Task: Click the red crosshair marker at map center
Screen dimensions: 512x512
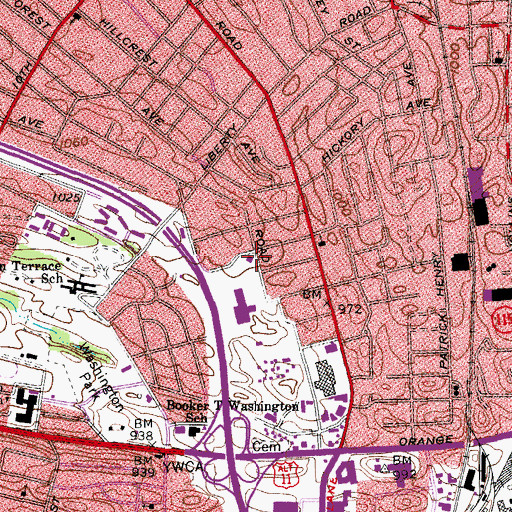Action: [256, 256]
